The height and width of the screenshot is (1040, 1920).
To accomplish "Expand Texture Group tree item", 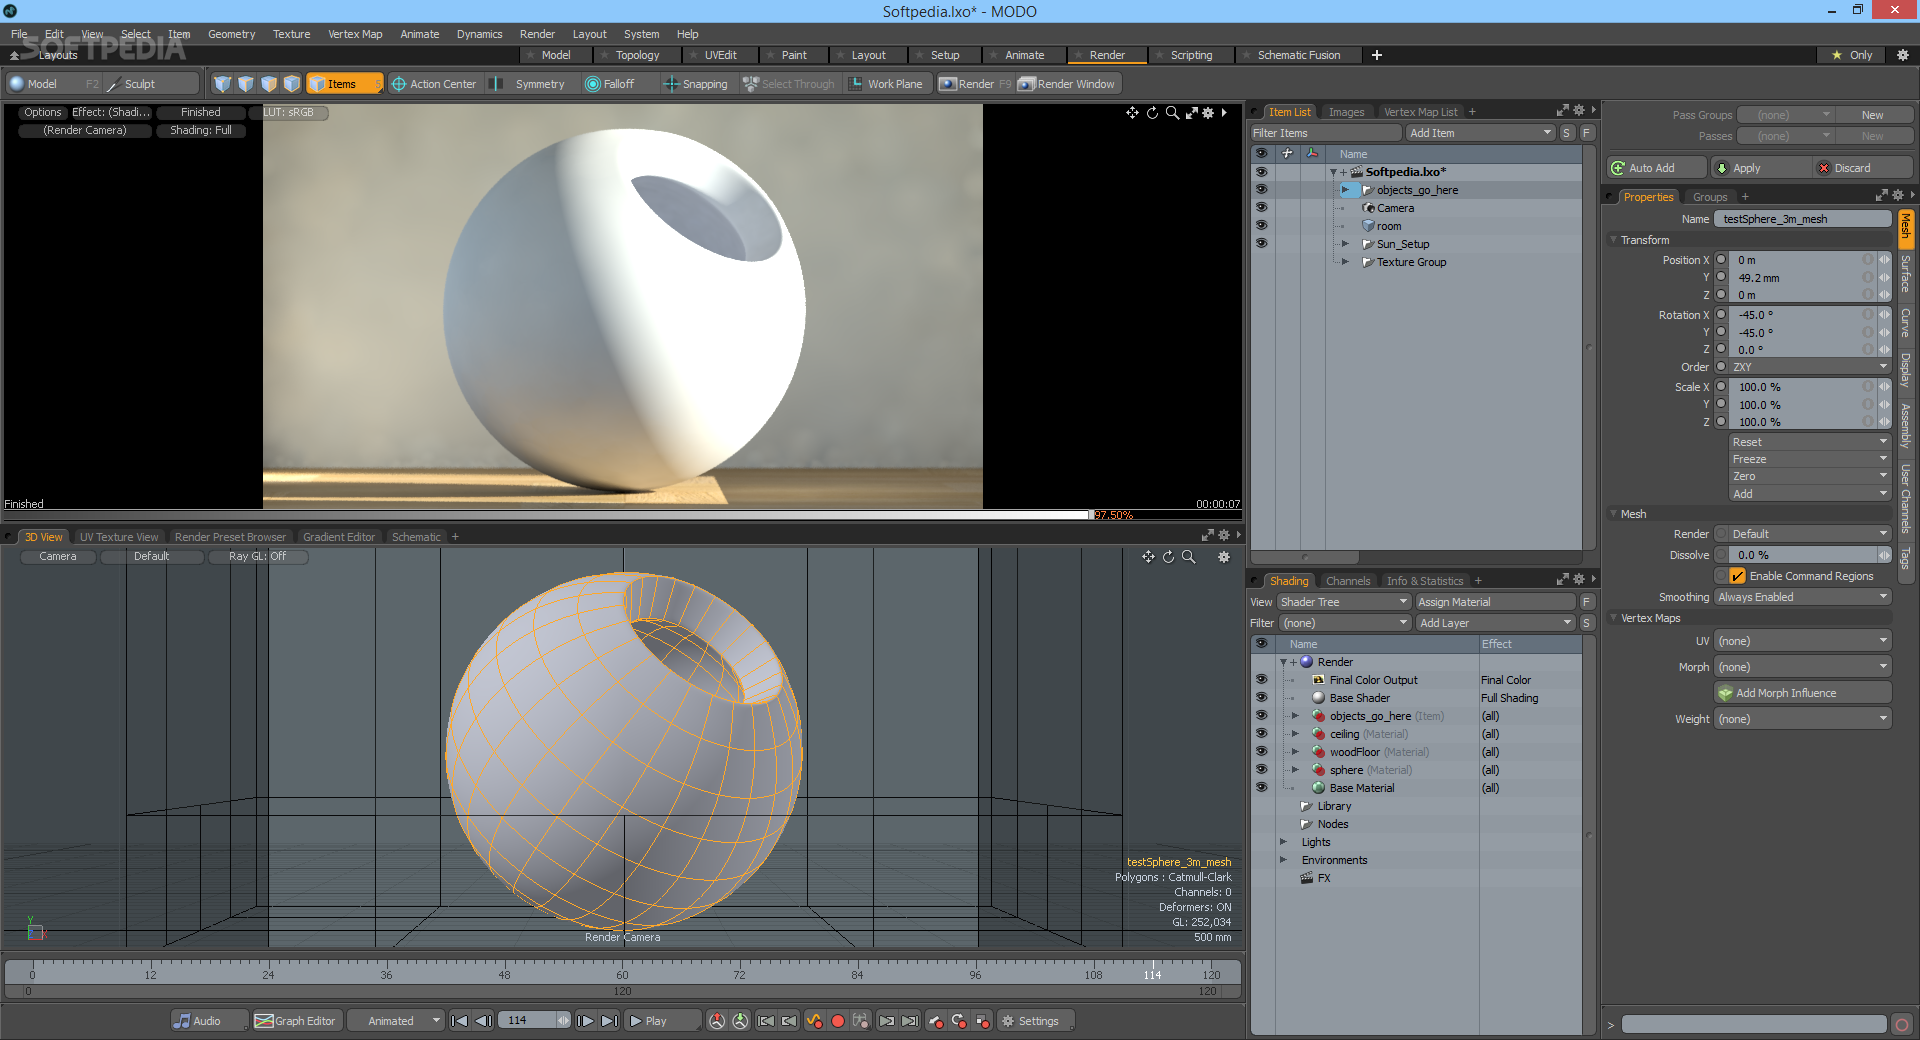I will pos(1345,262).
